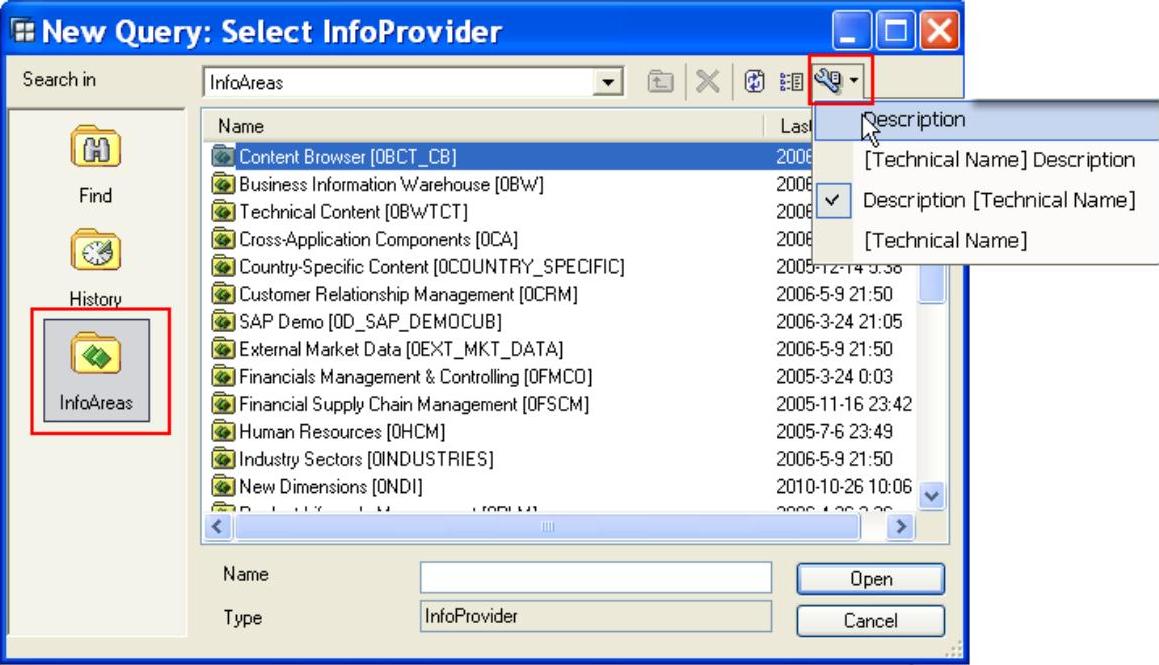Click the Cancel button
The image size is (1159, 665).
click(871, 621)
